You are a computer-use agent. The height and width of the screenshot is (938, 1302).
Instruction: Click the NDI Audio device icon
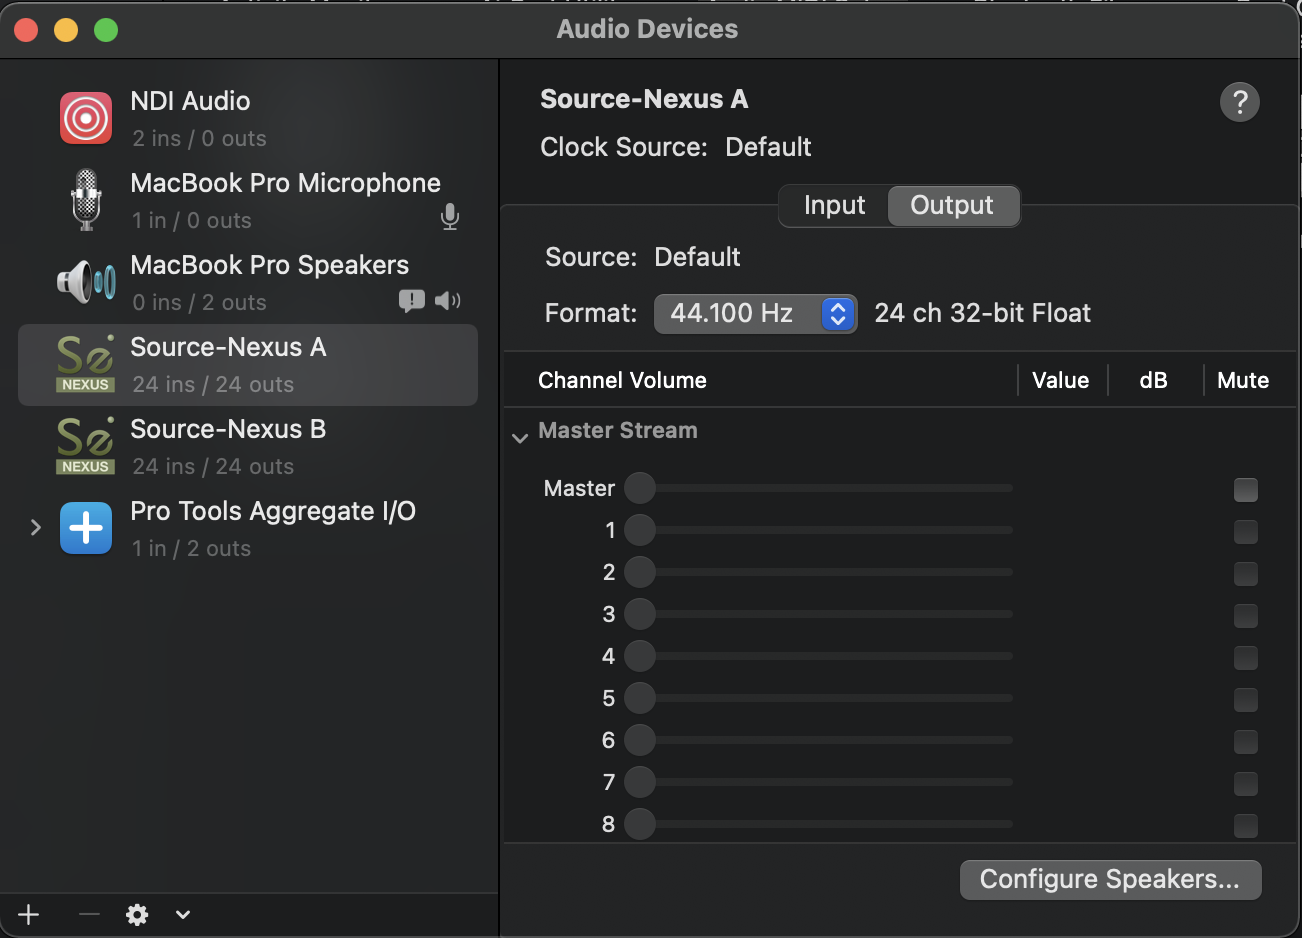click(x=86, y=118)
